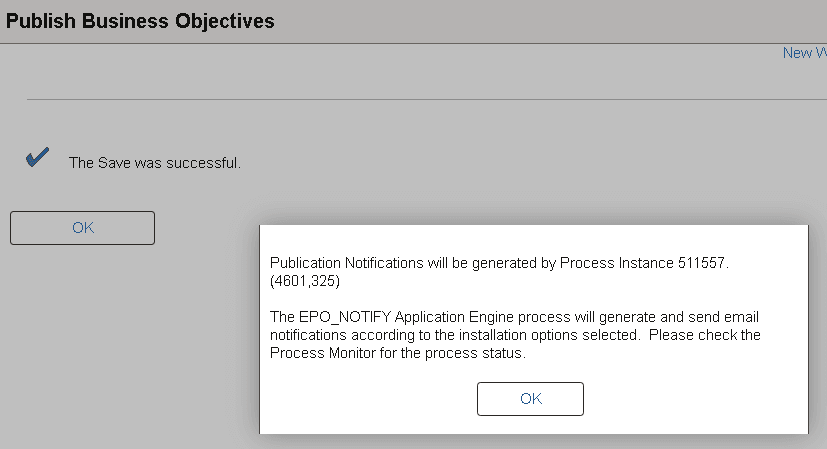
Task: Click OK in the notification dialog
Action: point(530,398)
